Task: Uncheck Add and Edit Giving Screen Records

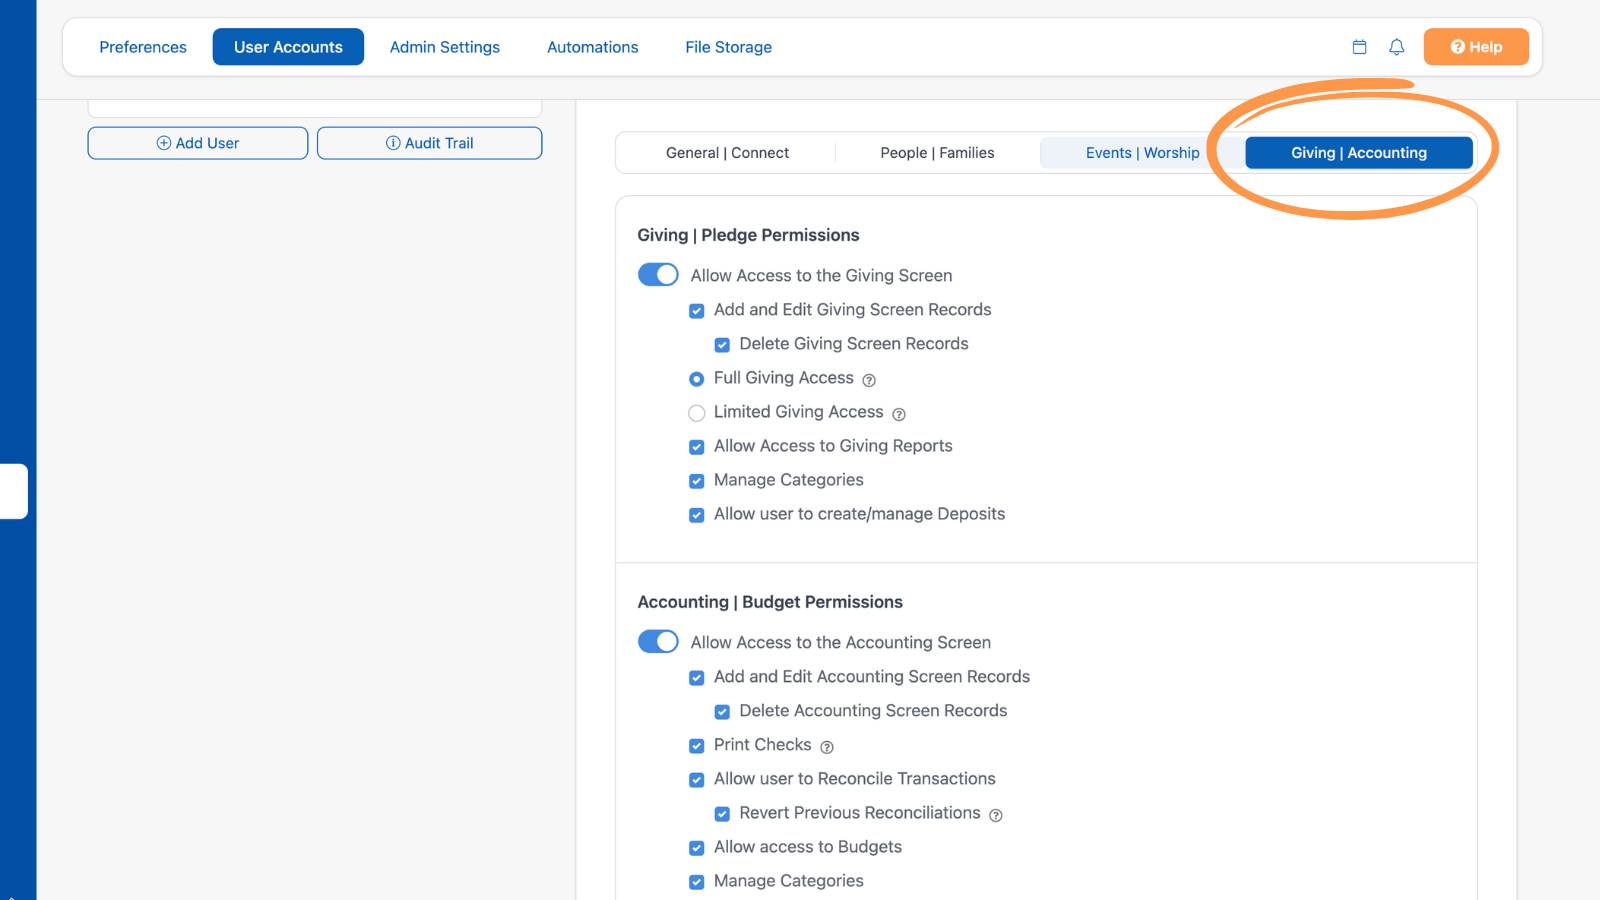Action: [x=697, y=311]
